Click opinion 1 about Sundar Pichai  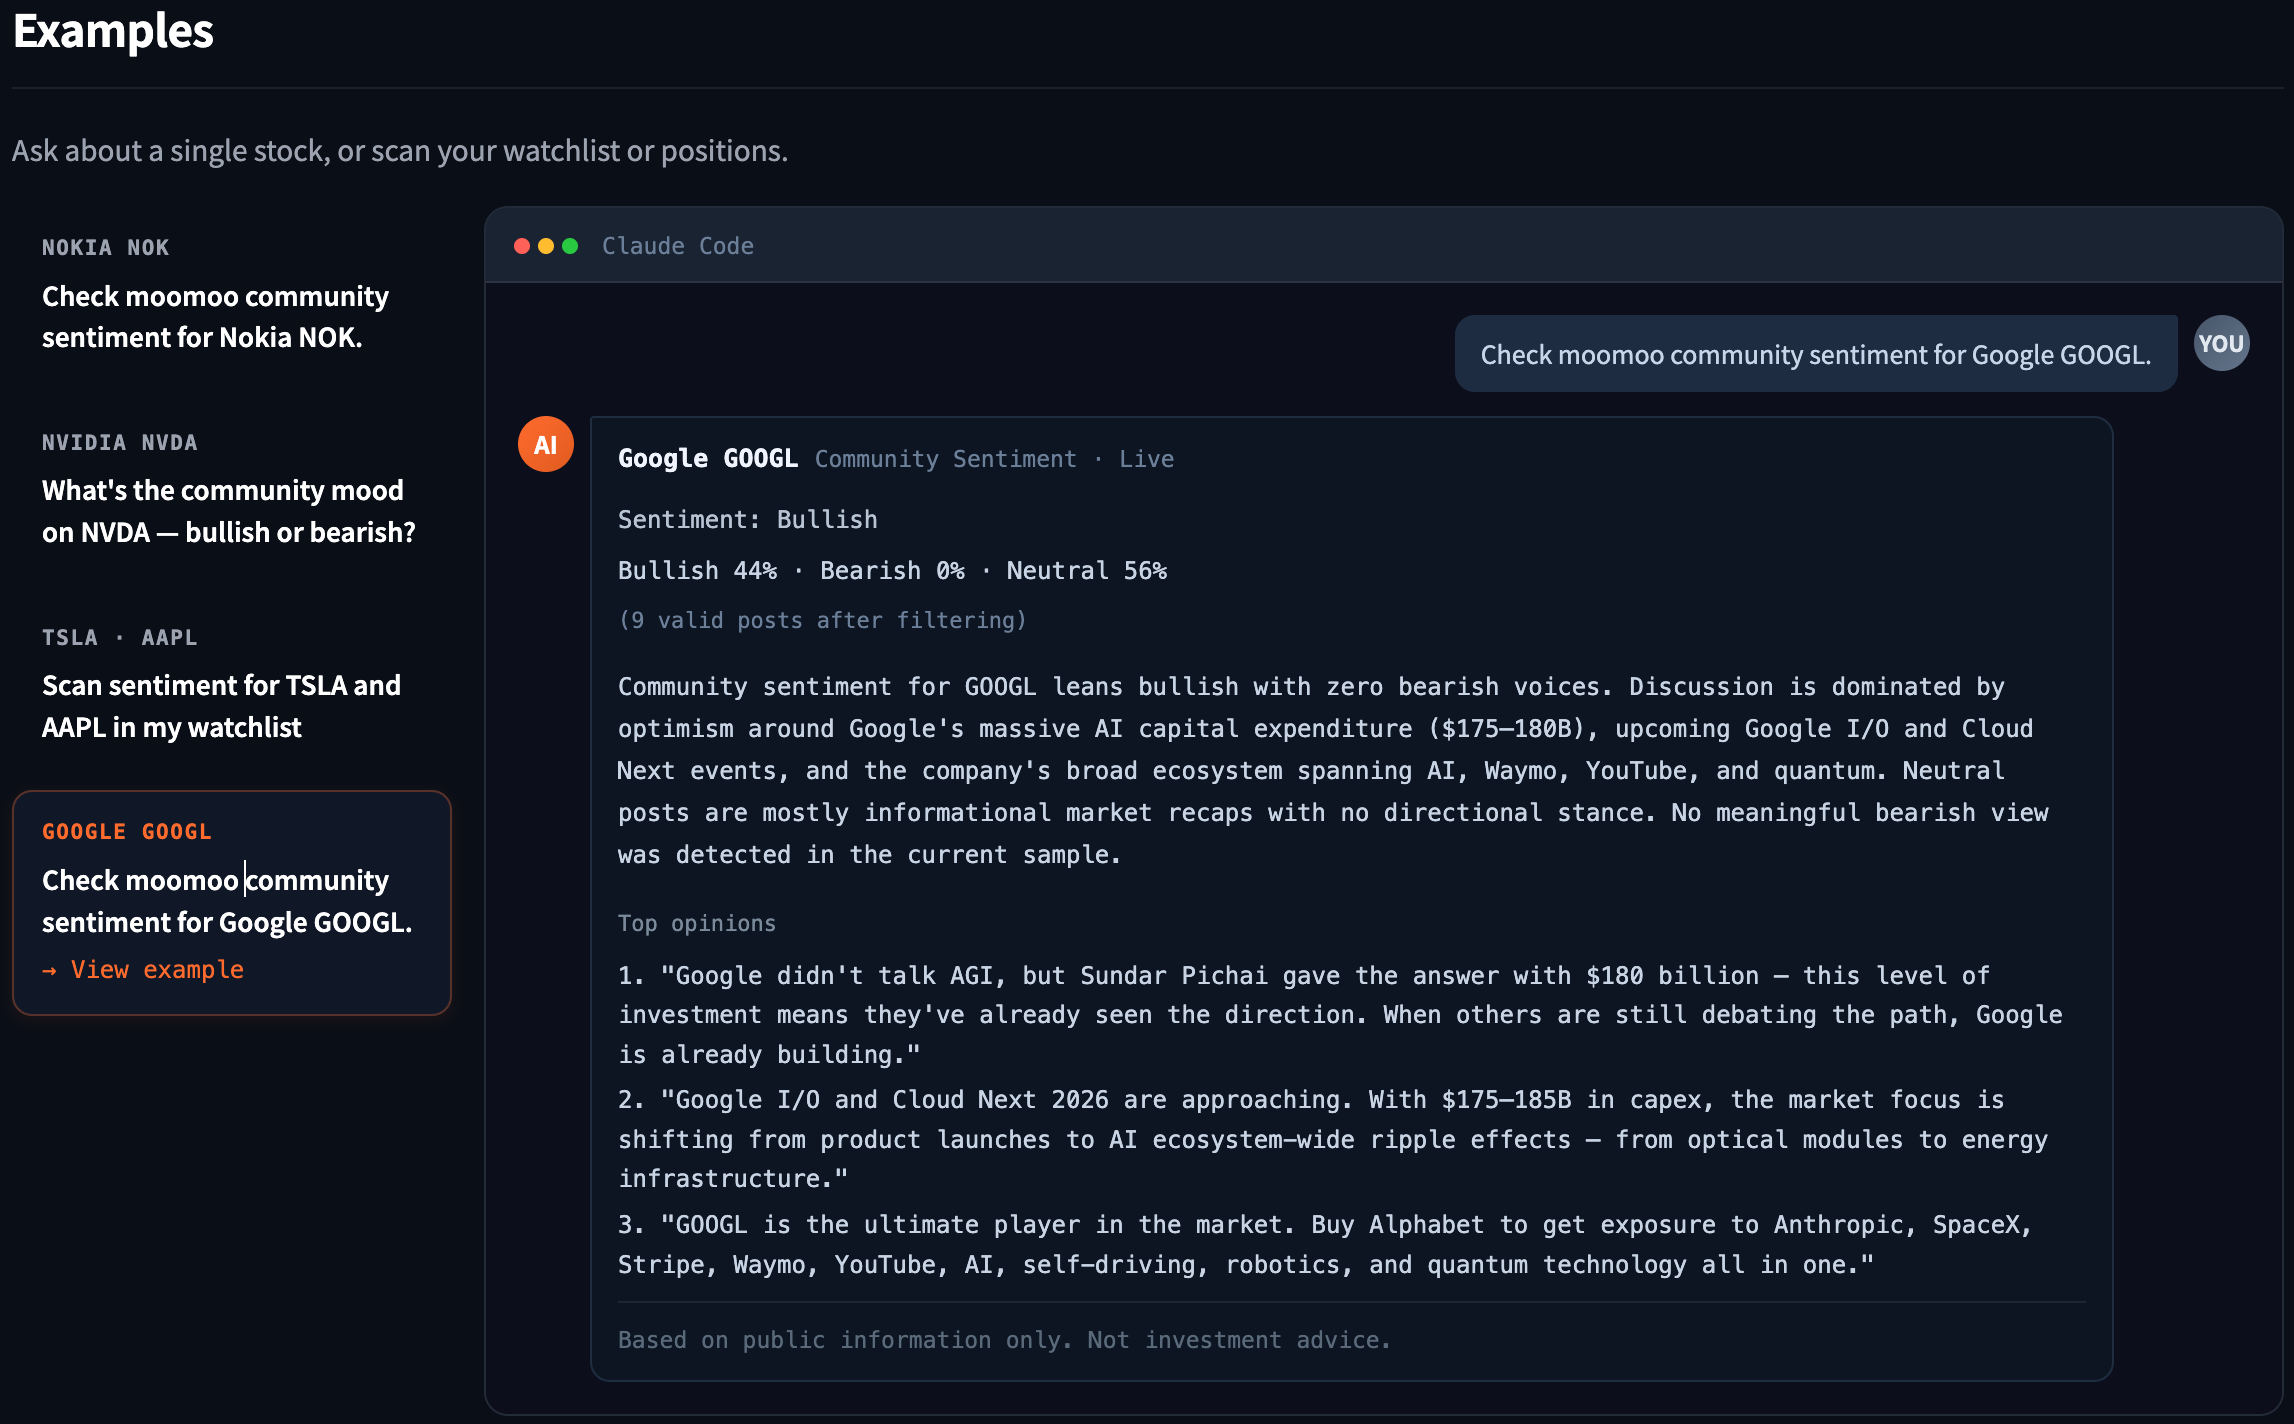click(x=1340, y=1015)
